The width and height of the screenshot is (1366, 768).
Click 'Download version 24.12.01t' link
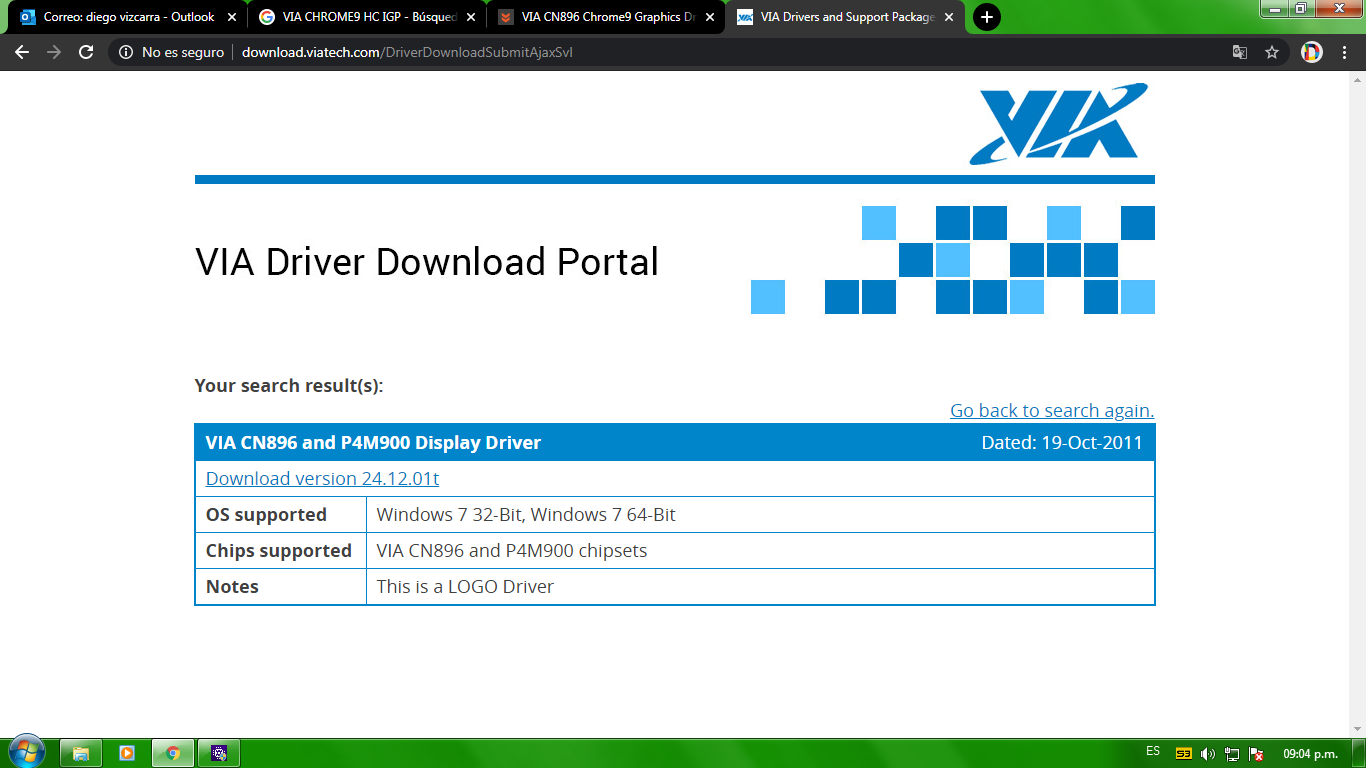322,478
